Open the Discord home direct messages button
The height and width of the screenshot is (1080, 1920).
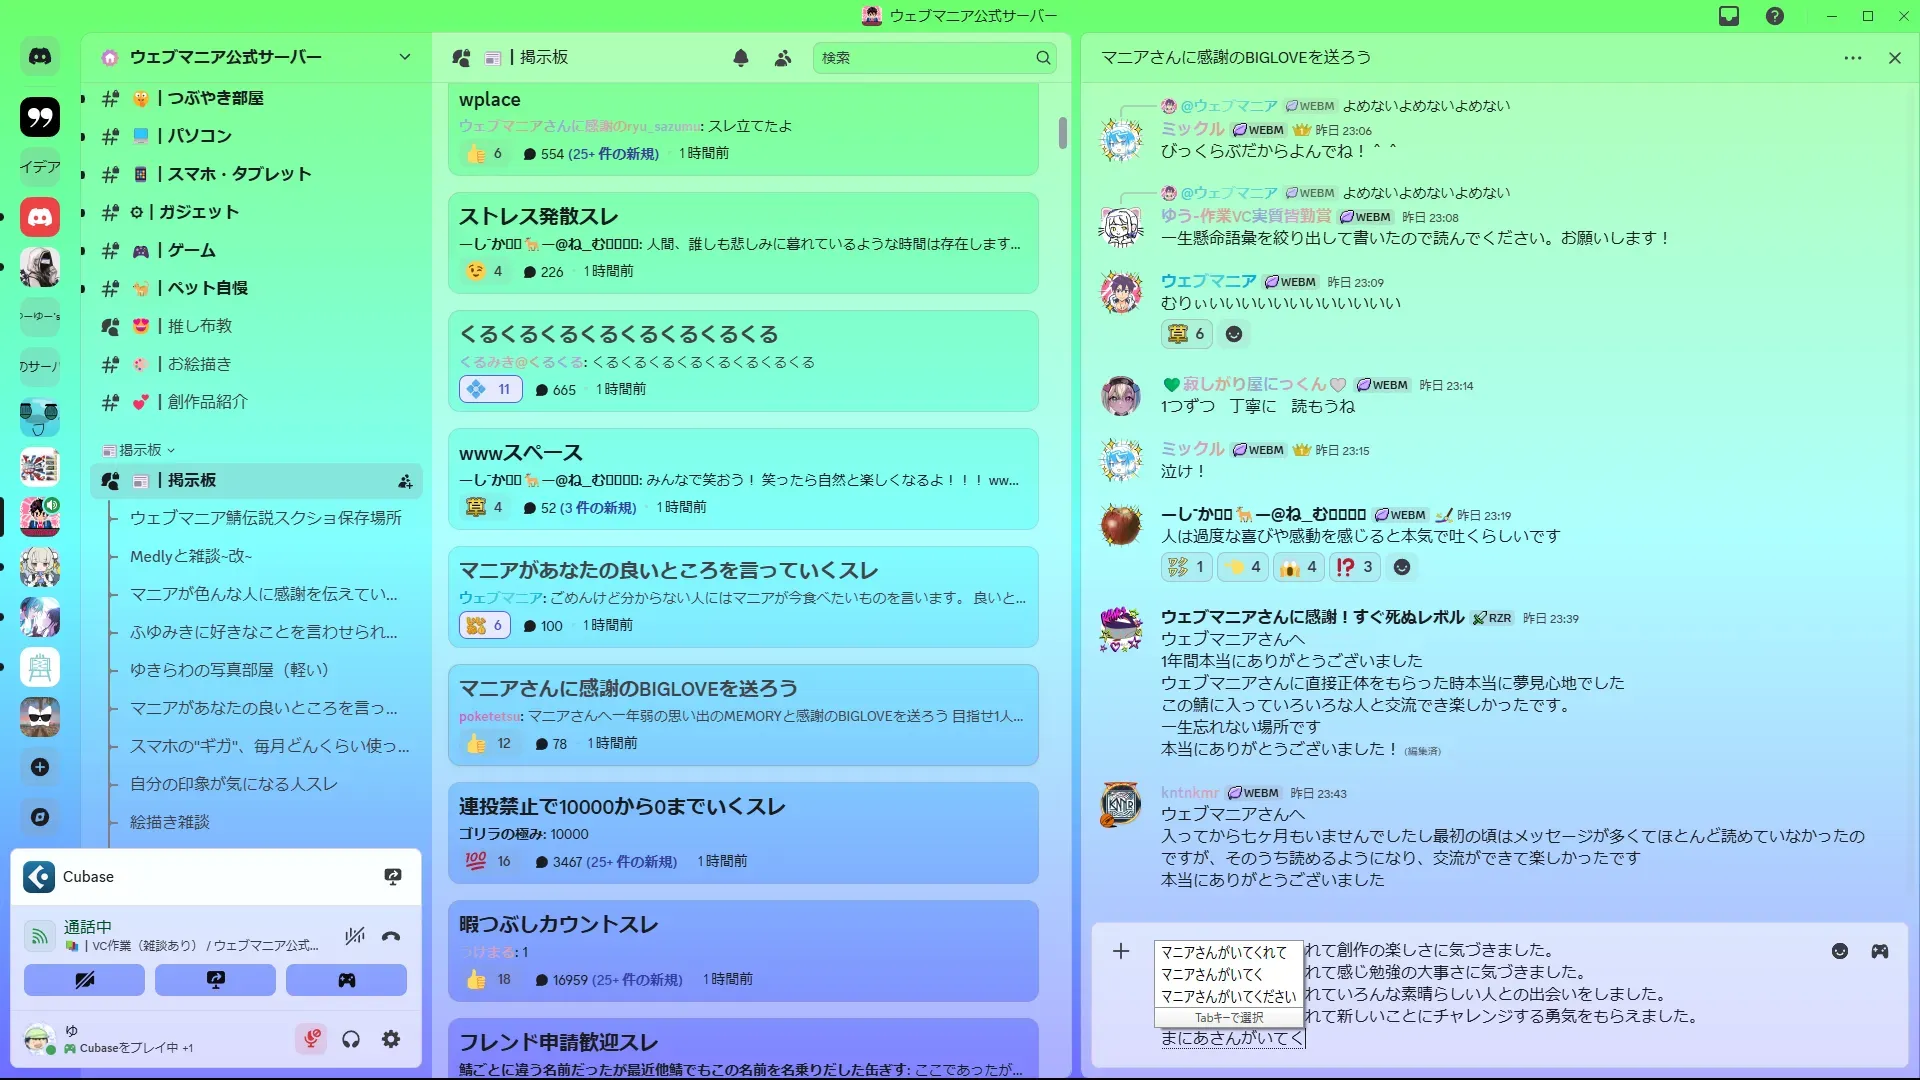click(40, 57)
